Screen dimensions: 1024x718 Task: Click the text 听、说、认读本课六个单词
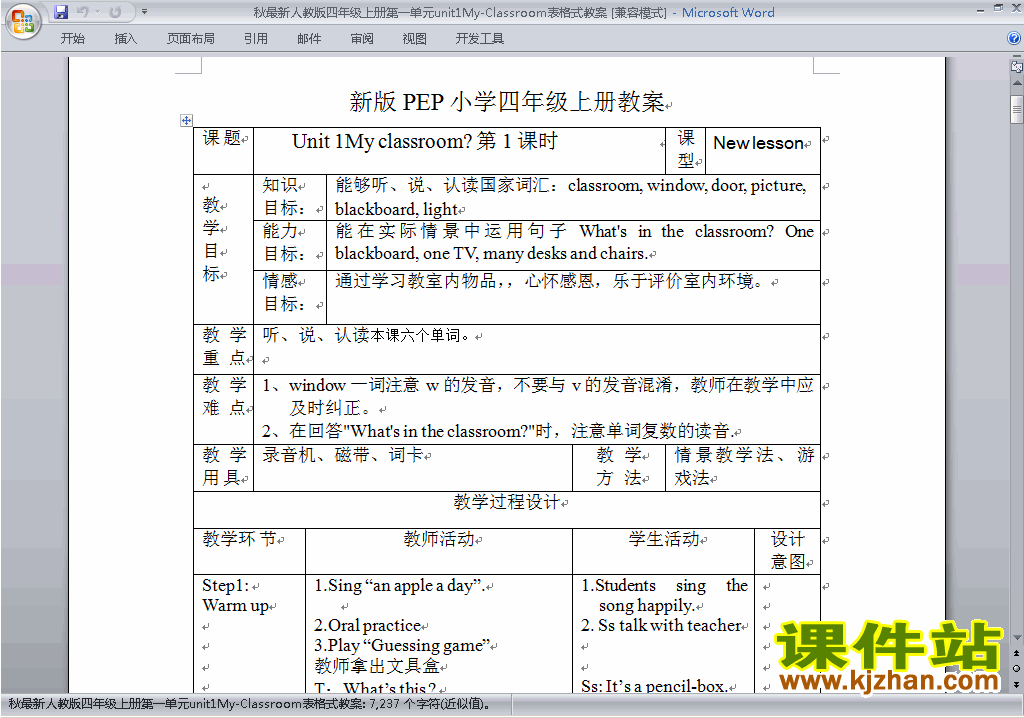point(362,335)
